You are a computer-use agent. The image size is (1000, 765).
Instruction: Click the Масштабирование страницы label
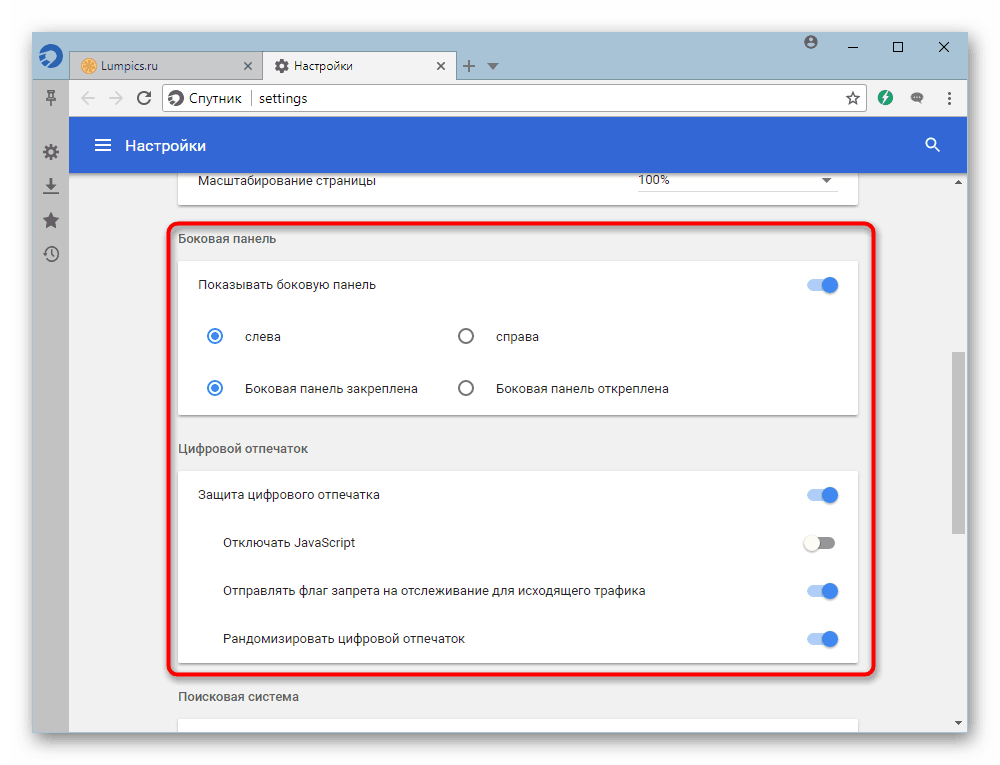pos(287,180)
